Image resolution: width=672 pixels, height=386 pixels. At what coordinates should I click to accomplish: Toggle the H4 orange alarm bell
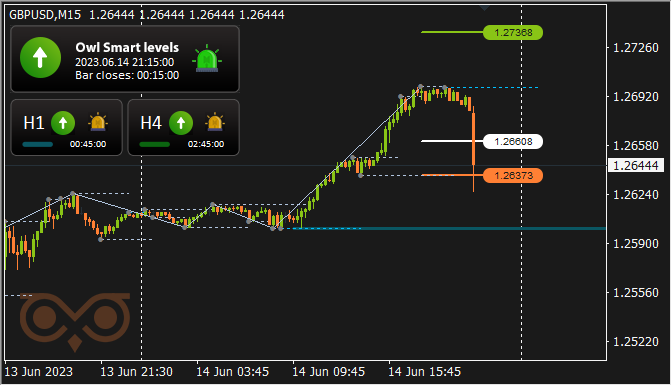[215, 123]
